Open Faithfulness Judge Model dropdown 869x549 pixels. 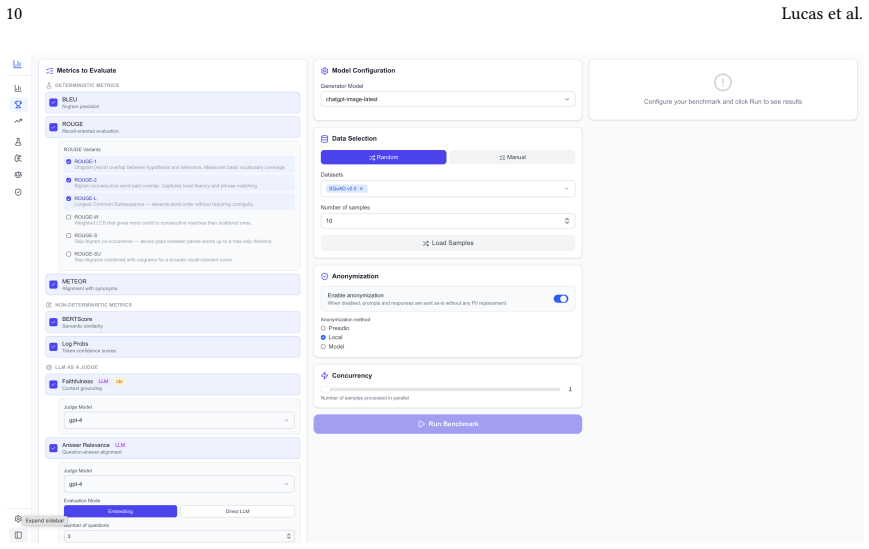pos(179,420)
